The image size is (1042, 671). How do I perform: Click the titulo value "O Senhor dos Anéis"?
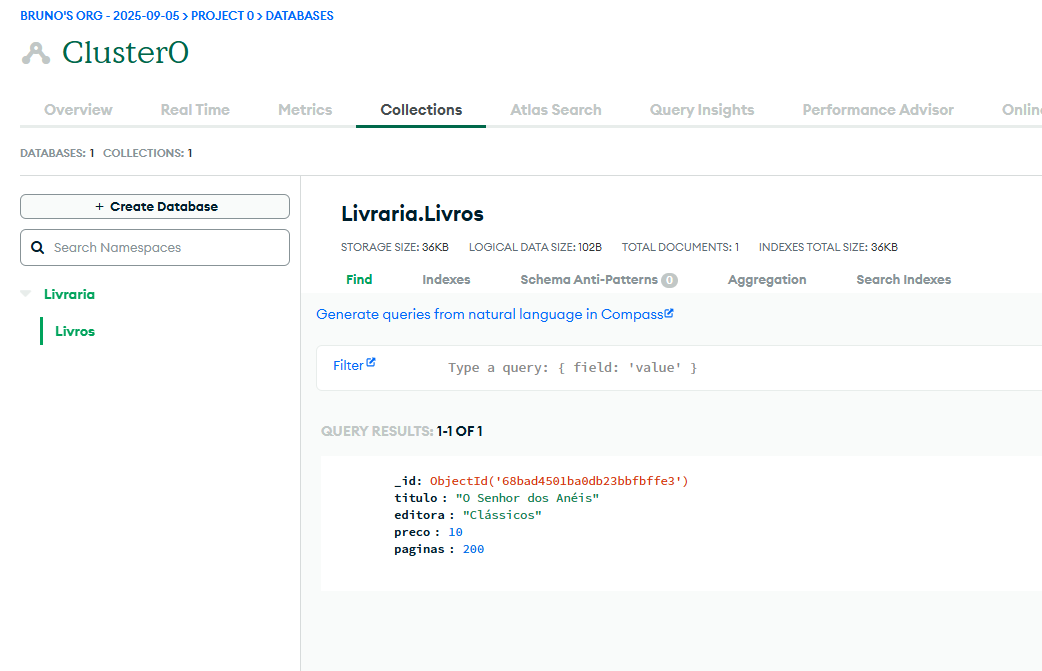(x=527, y=498)
